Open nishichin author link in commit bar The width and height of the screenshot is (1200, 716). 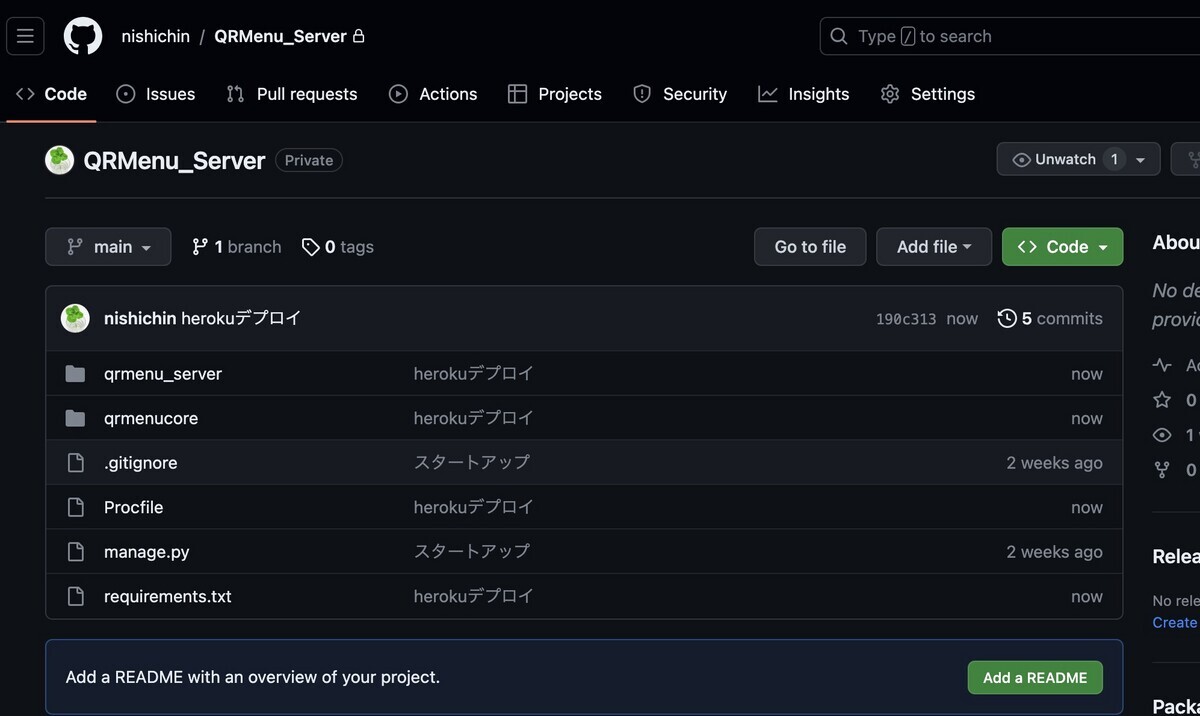click(140, 318)
